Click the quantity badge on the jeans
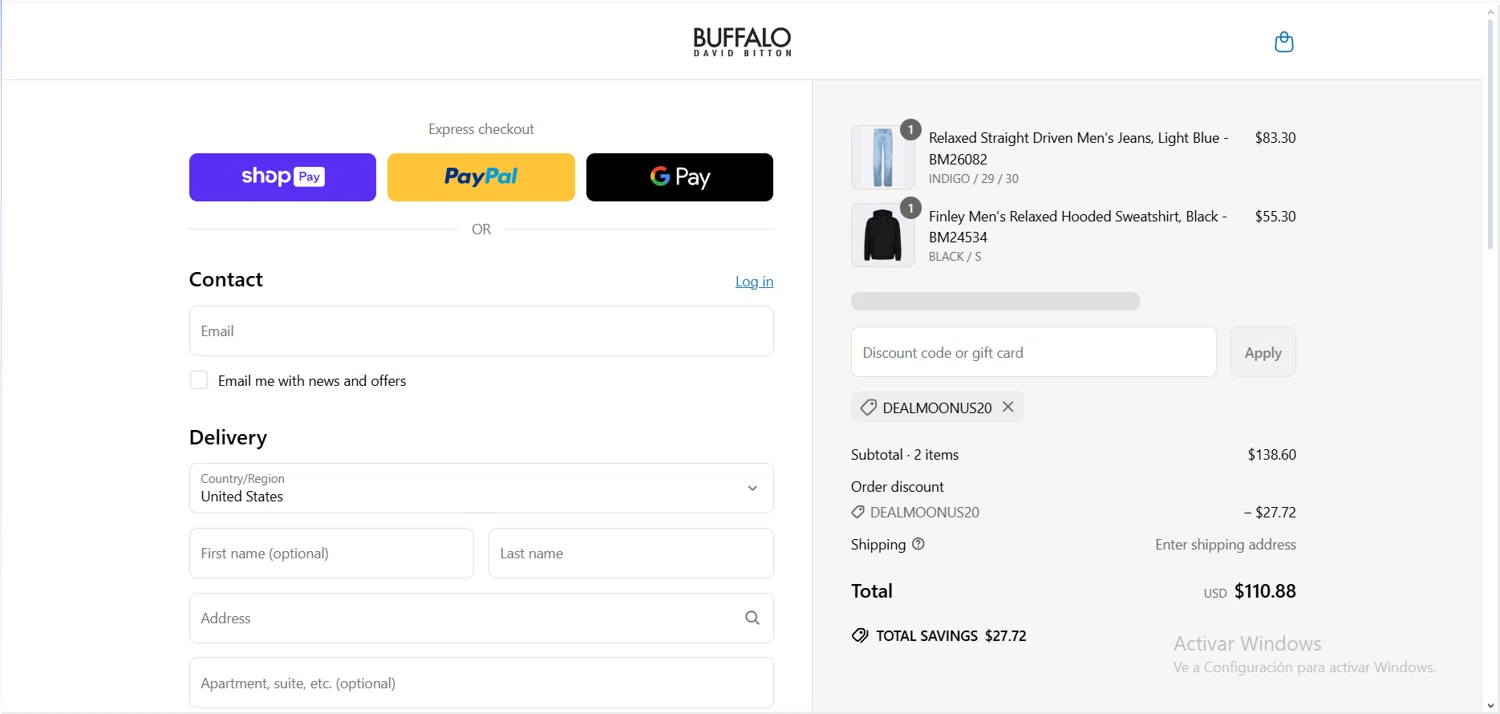This screenshot has height=714, width=1500. (x=910, y=129)
